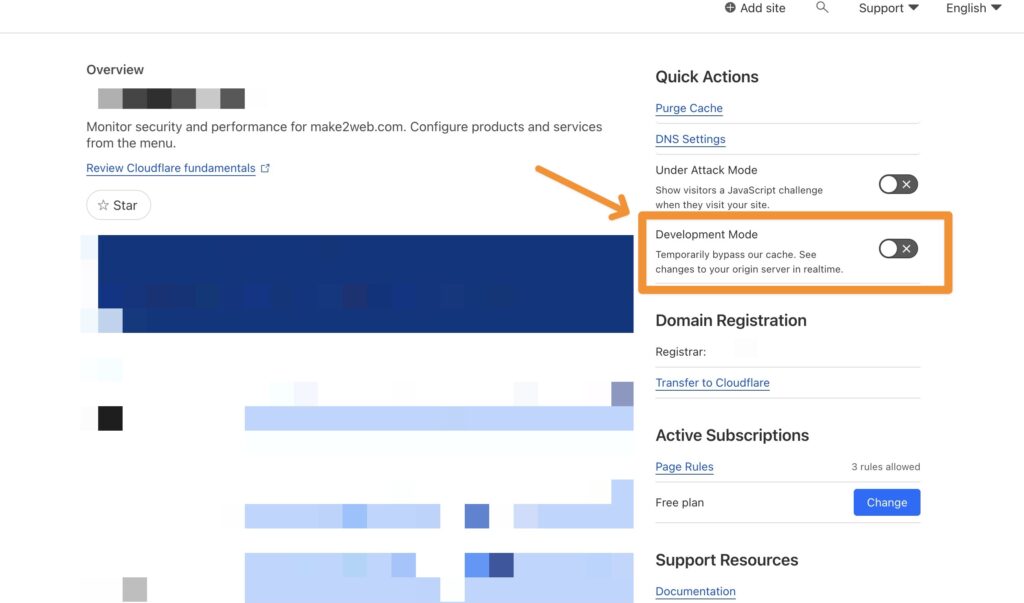Open the English language dropdown
1024x603 pixels.
[973, 8]
